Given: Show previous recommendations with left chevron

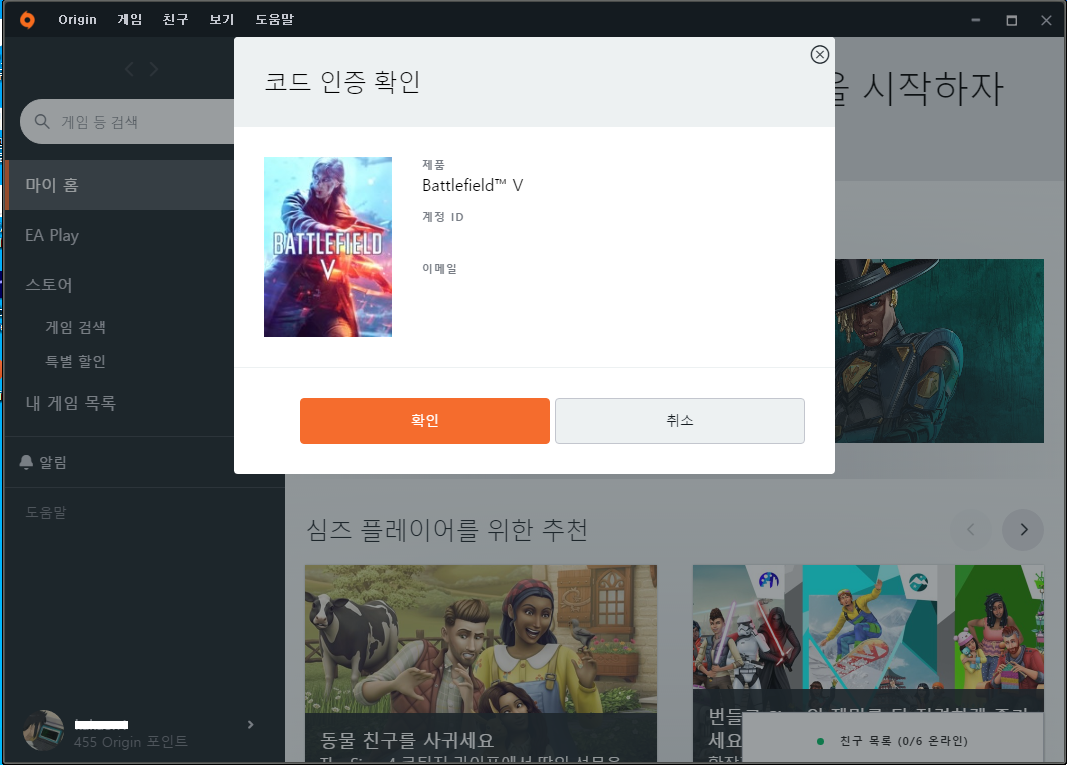Looking at the screenshot, I should pos(971,530).
